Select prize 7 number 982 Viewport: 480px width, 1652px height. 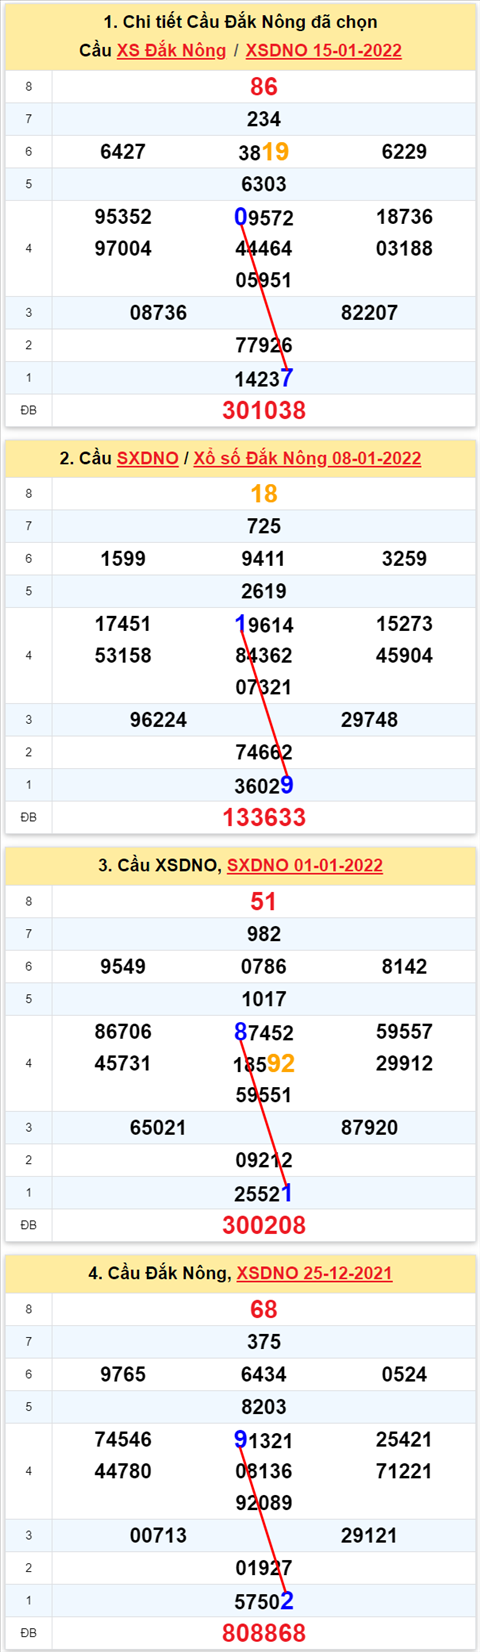coord(264,934)
